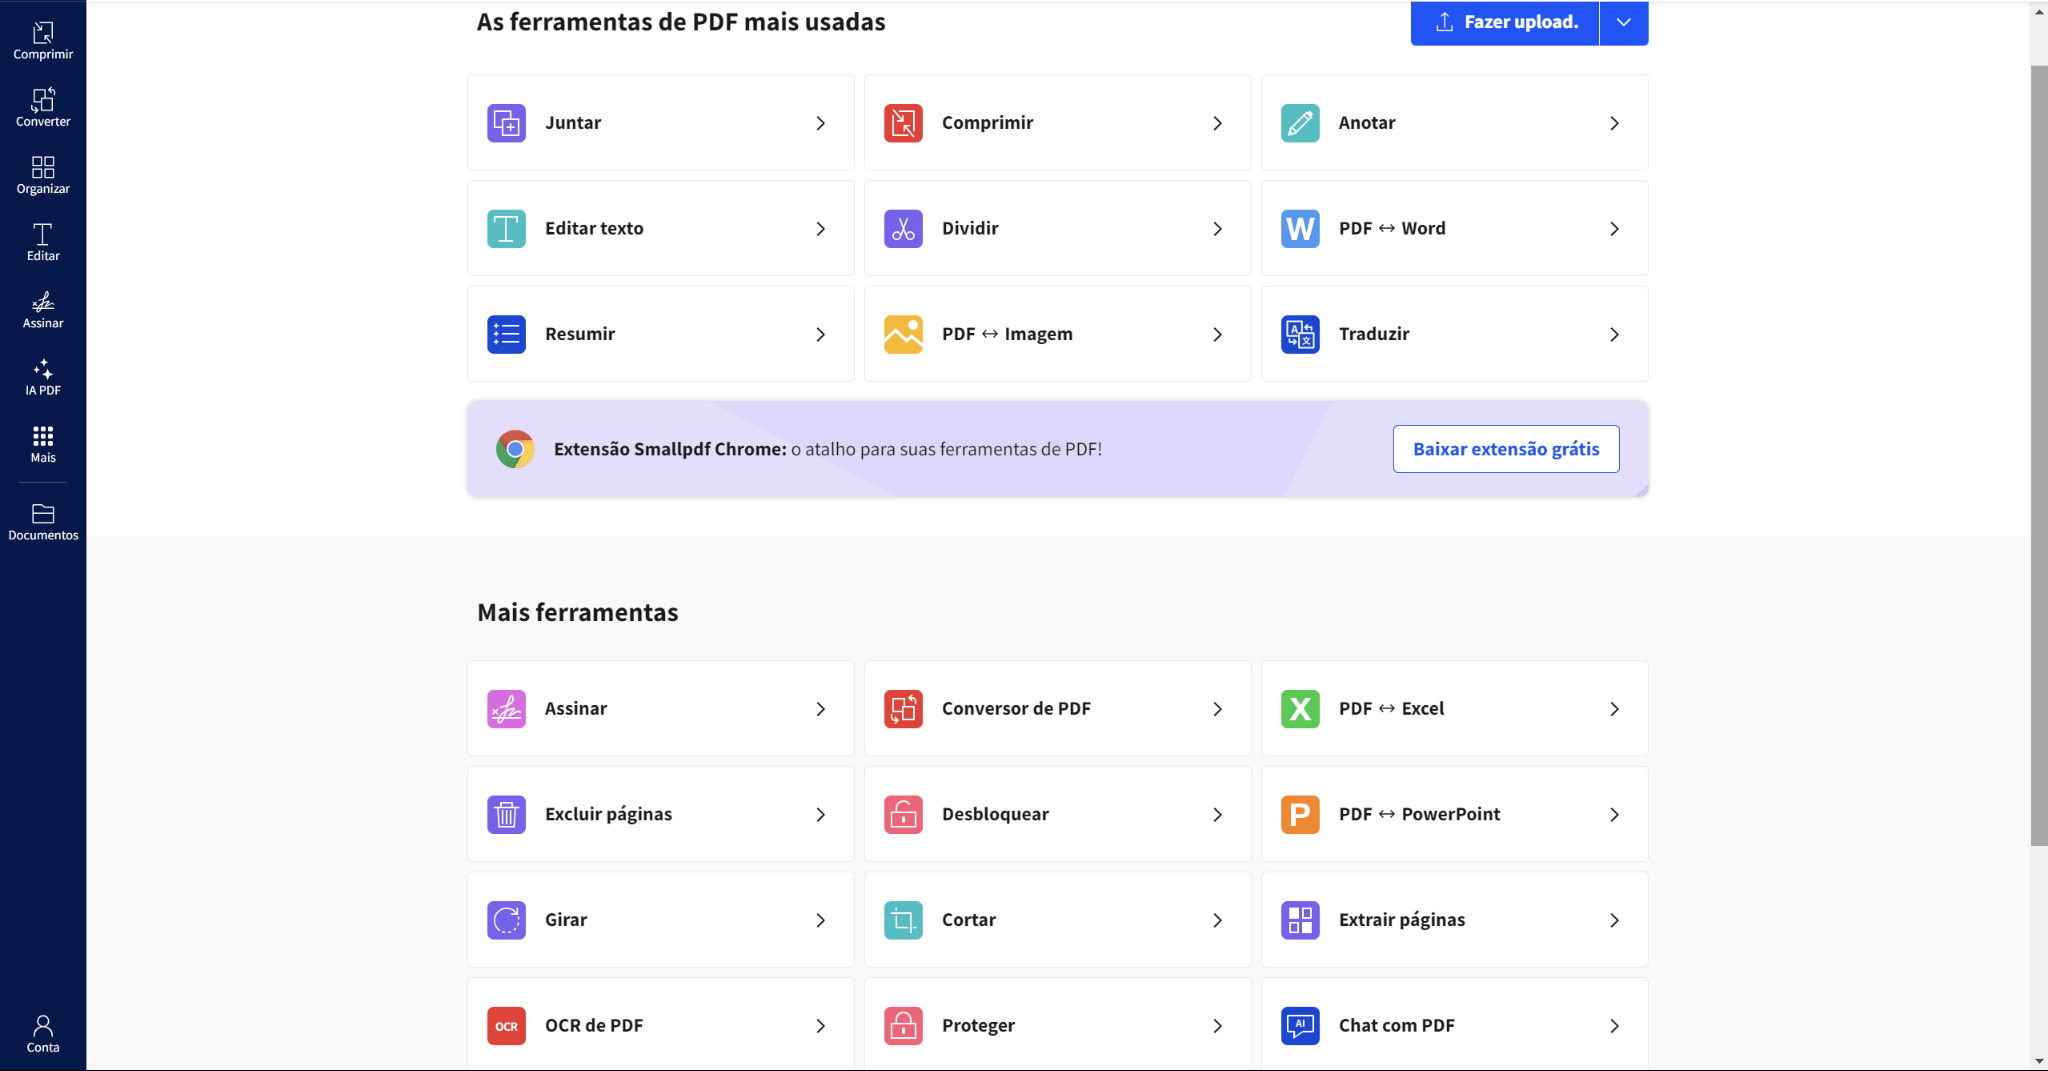Click the Juntar tool icon

(506, 123)
